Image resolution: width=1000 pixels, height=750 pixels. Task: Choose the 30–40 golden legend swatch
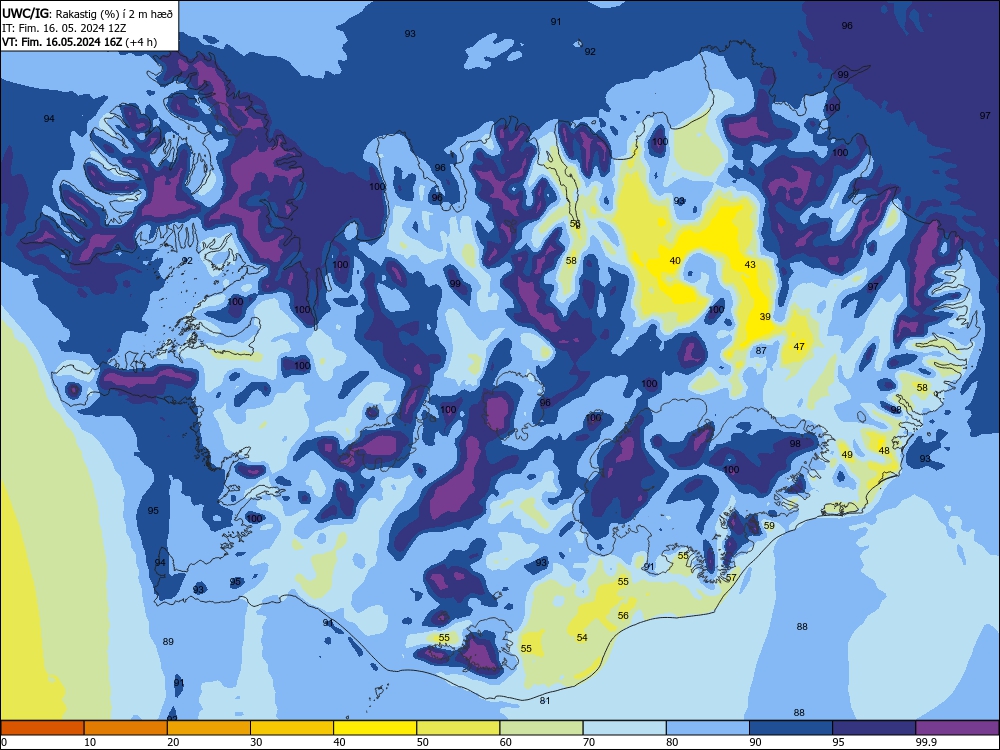click(292, 728)
